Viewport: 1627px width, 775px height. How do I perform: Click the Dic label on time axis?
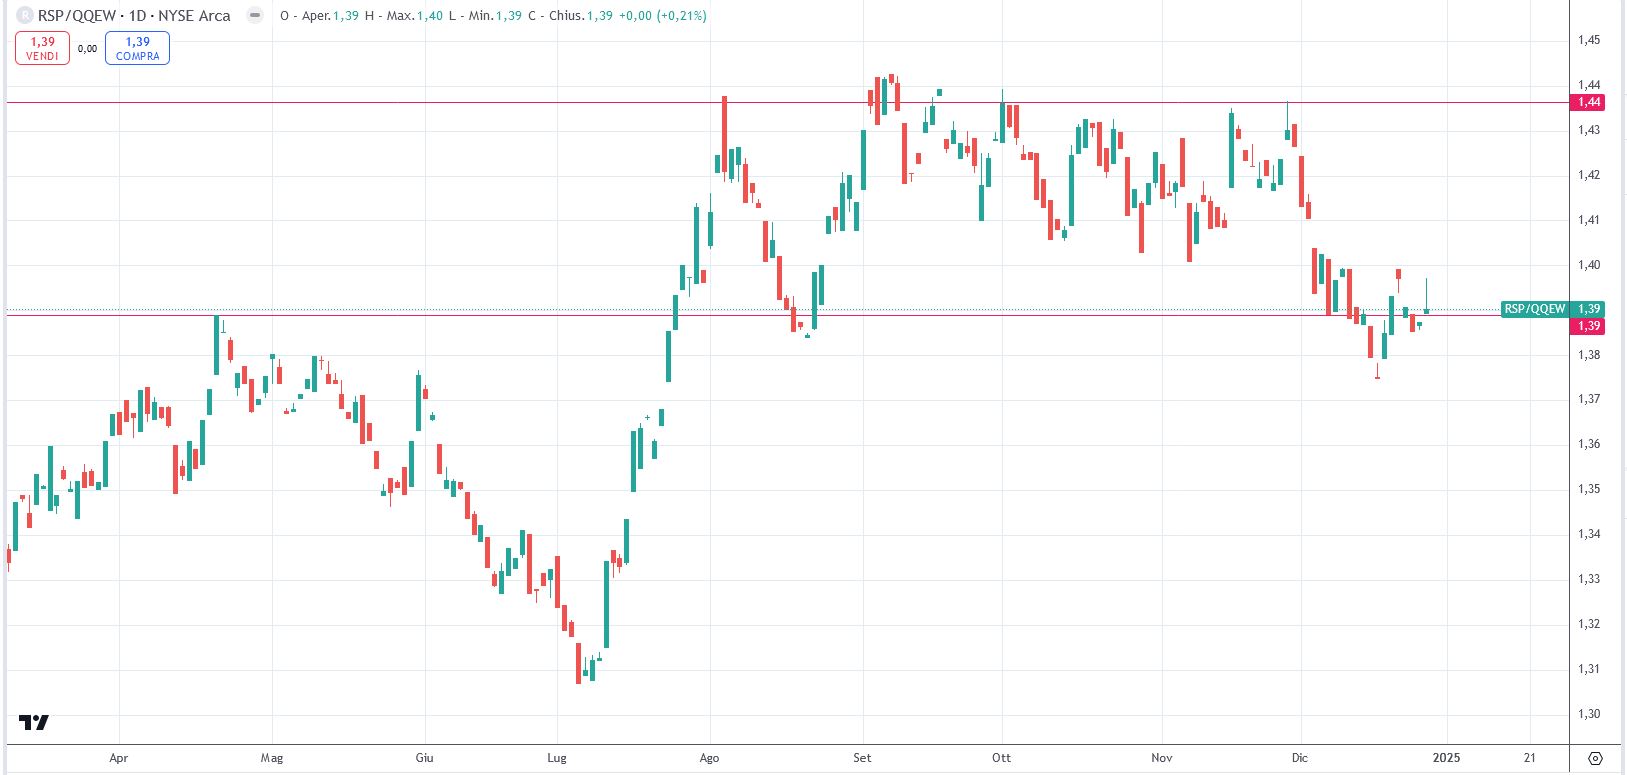pyautogui.click(x=1299, y=758)
